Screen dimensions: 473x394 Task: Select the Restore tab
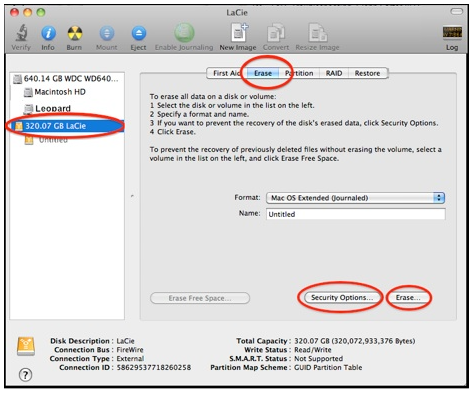(367, 73)
